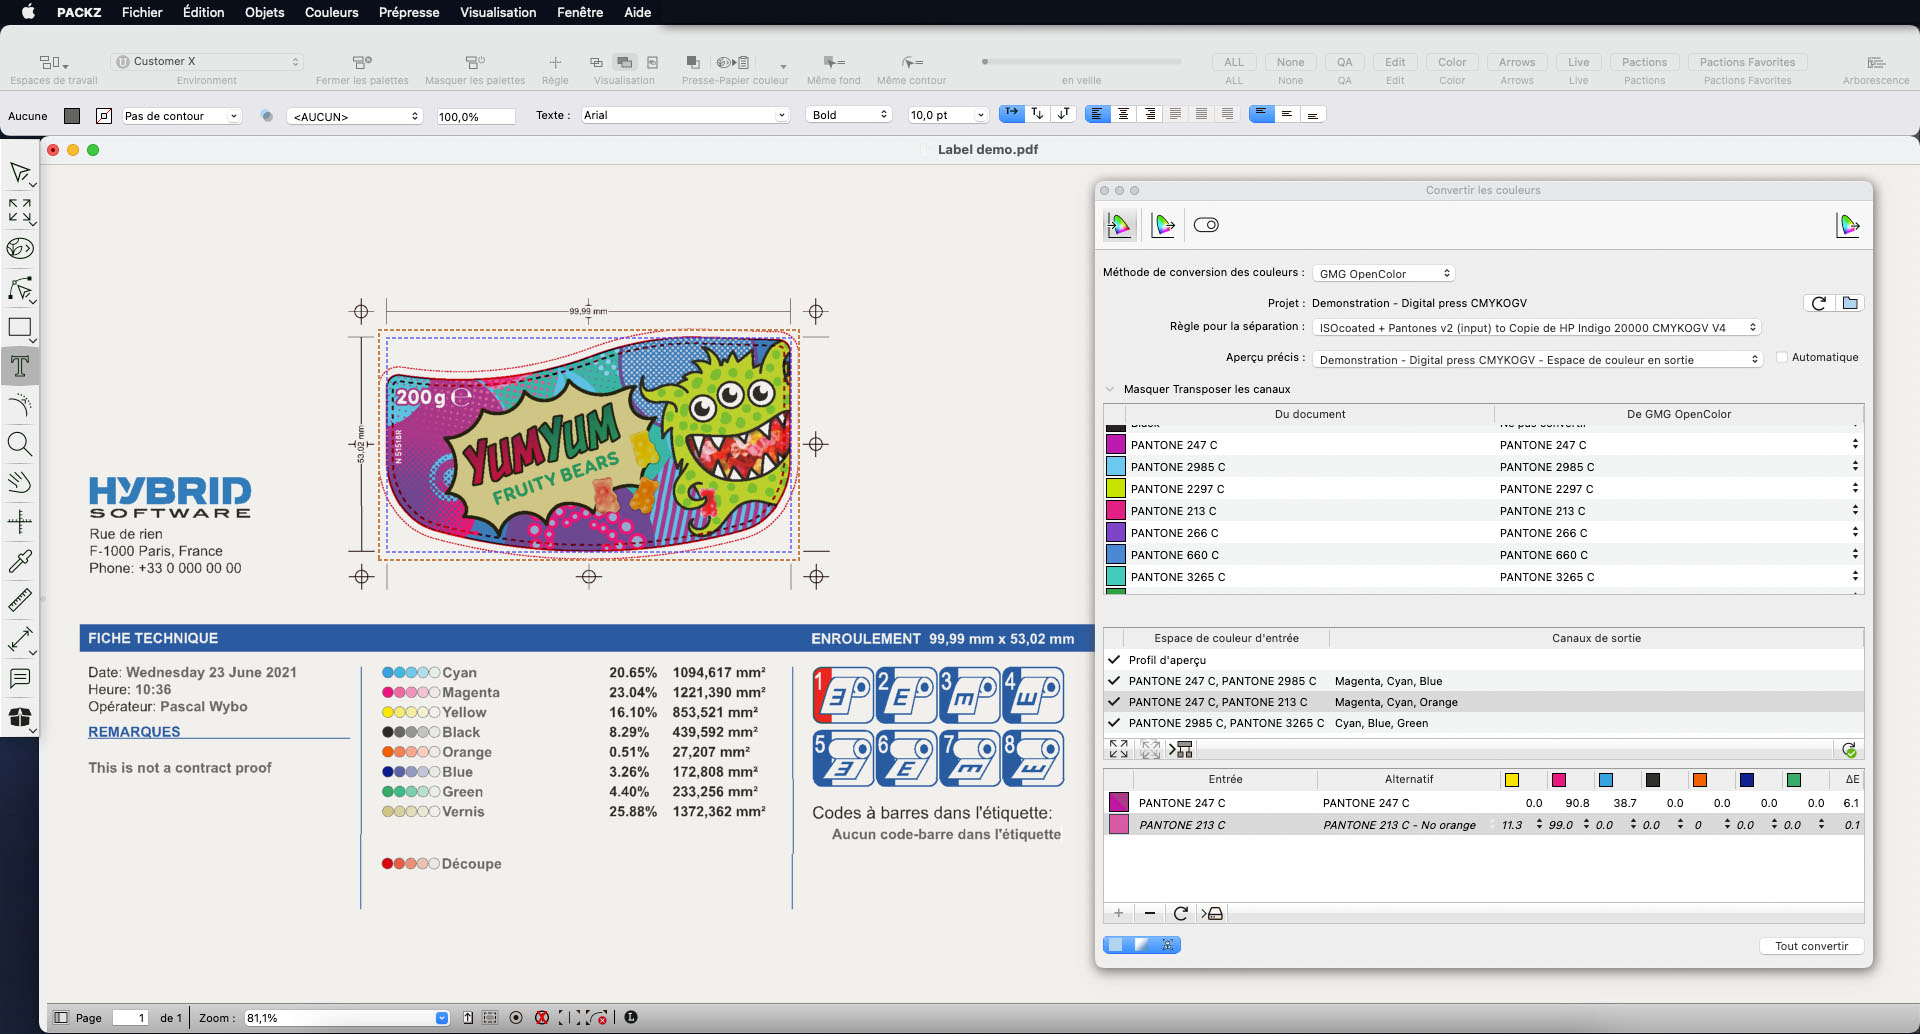Open the Arial font dropdown
The height and width of the screenshot is (1034, 1920).
[x=685, y=115]
